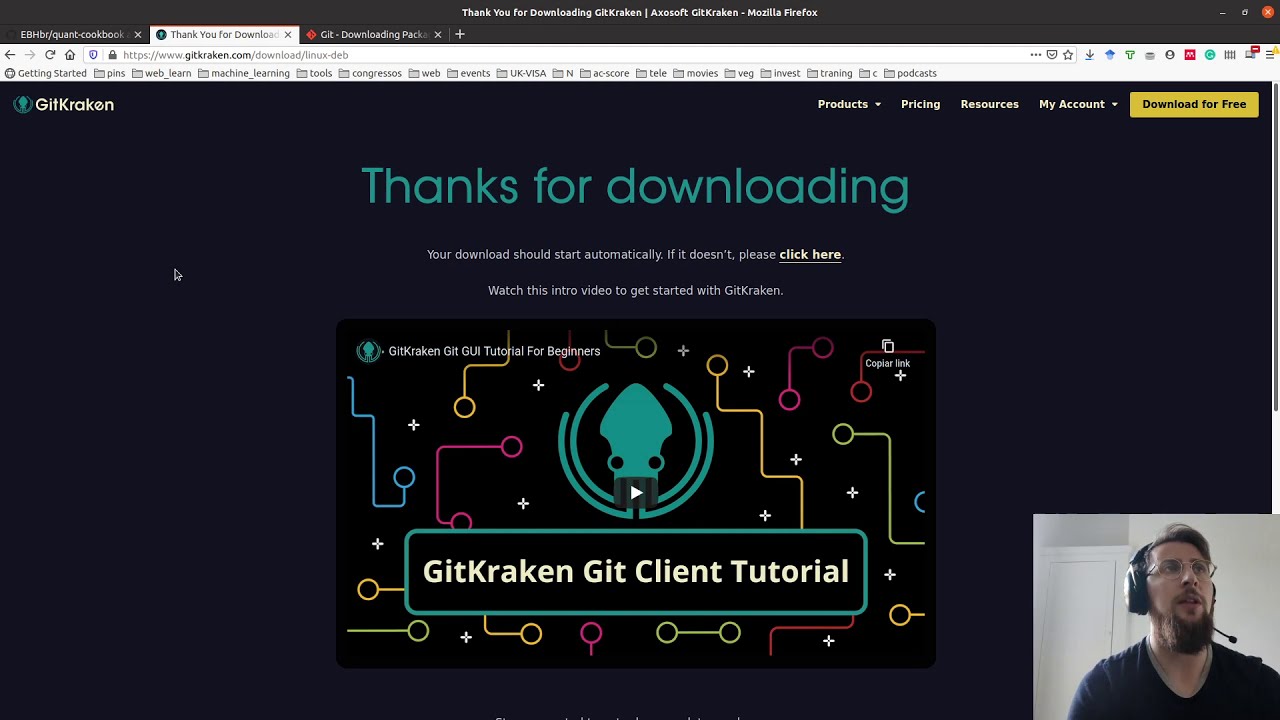Show tracking protection shield info
Viewport: 1280px width, 720px height.
tap(93, 55)
